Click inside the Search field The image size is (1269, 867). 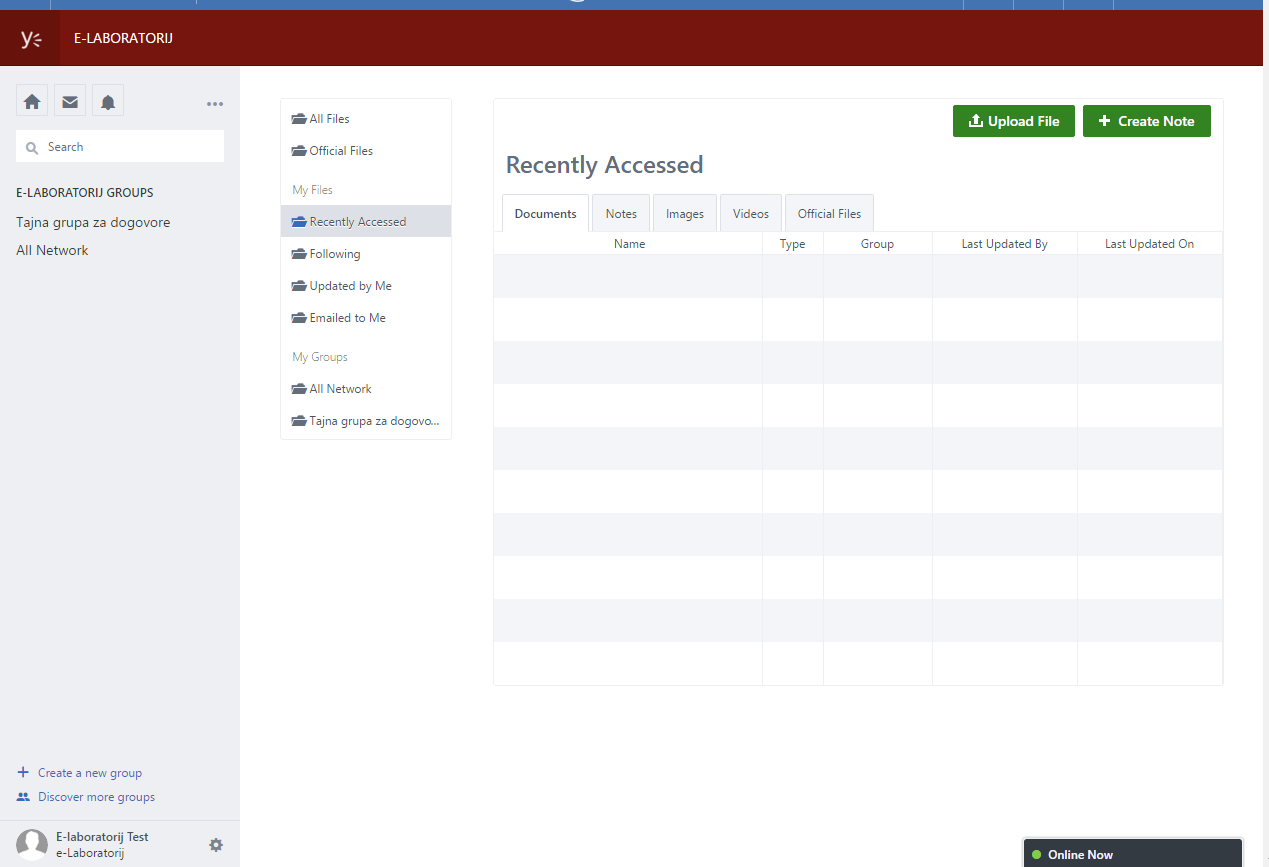pos(130,147)
